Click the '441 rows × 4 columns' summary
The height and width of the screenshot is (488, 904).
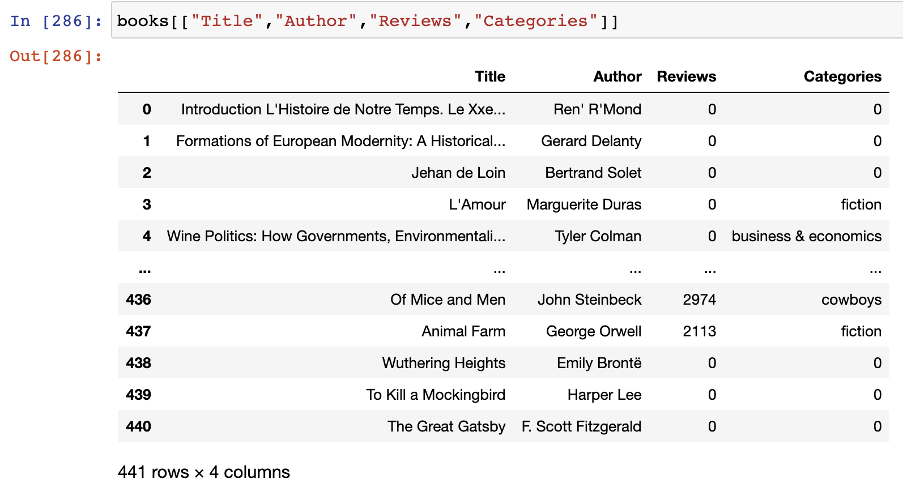click(204, 472)
